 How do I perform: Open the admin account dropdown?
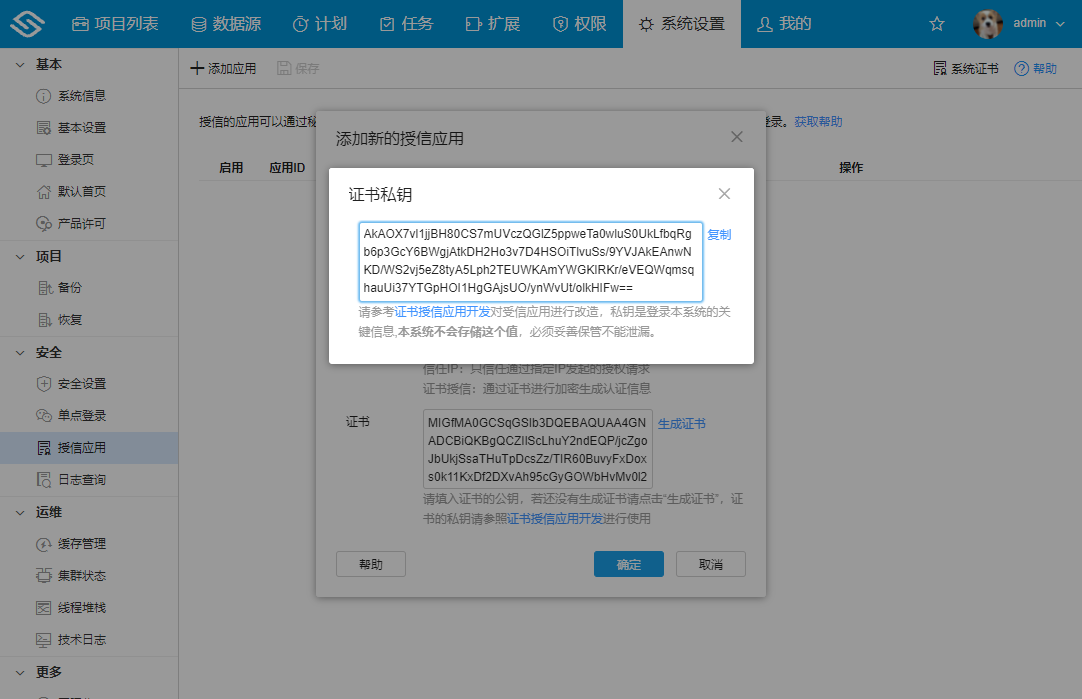[1032, 22]
